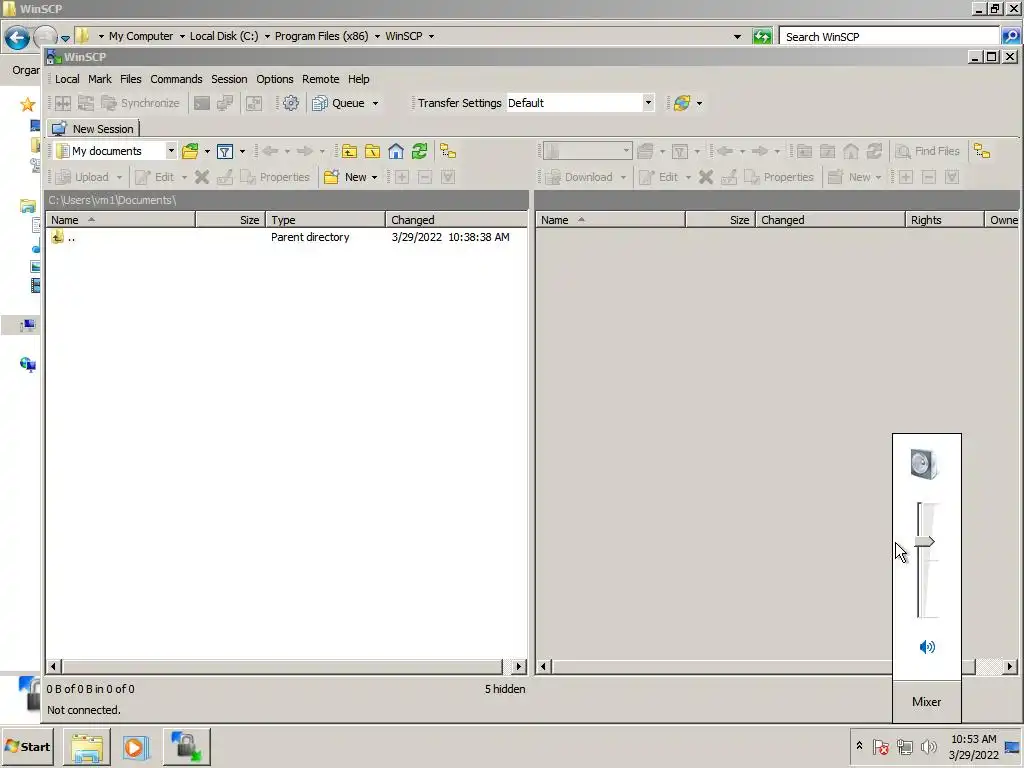Go to local root directory icon
The height and width of the screenshot is (768, 1024).
372,152
